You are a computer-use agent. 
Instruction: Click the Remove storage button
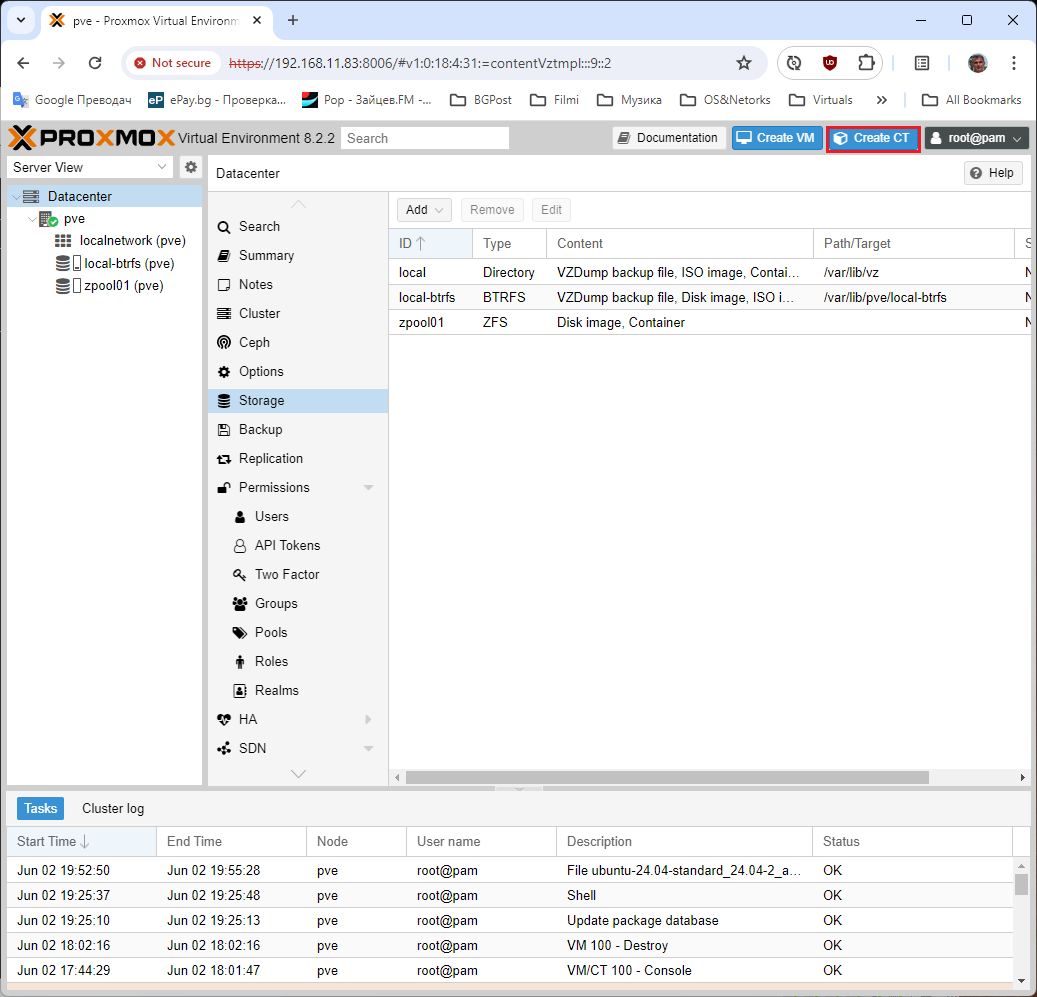pyautogui.click(x=492, y=210)
